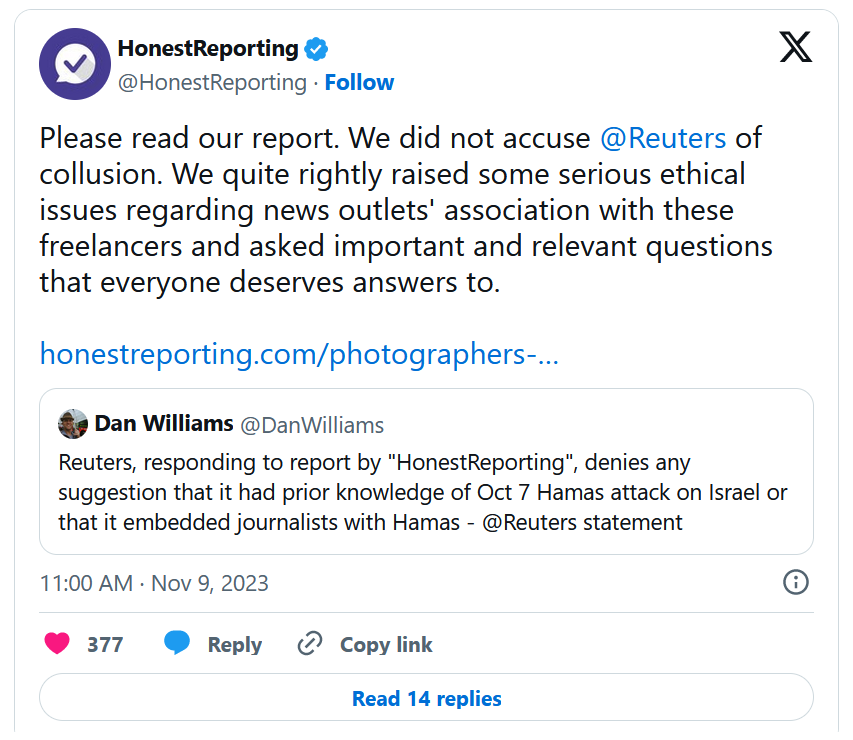Like the tweet with heart icon
The image size is (853, 740).
pos(57,643)
